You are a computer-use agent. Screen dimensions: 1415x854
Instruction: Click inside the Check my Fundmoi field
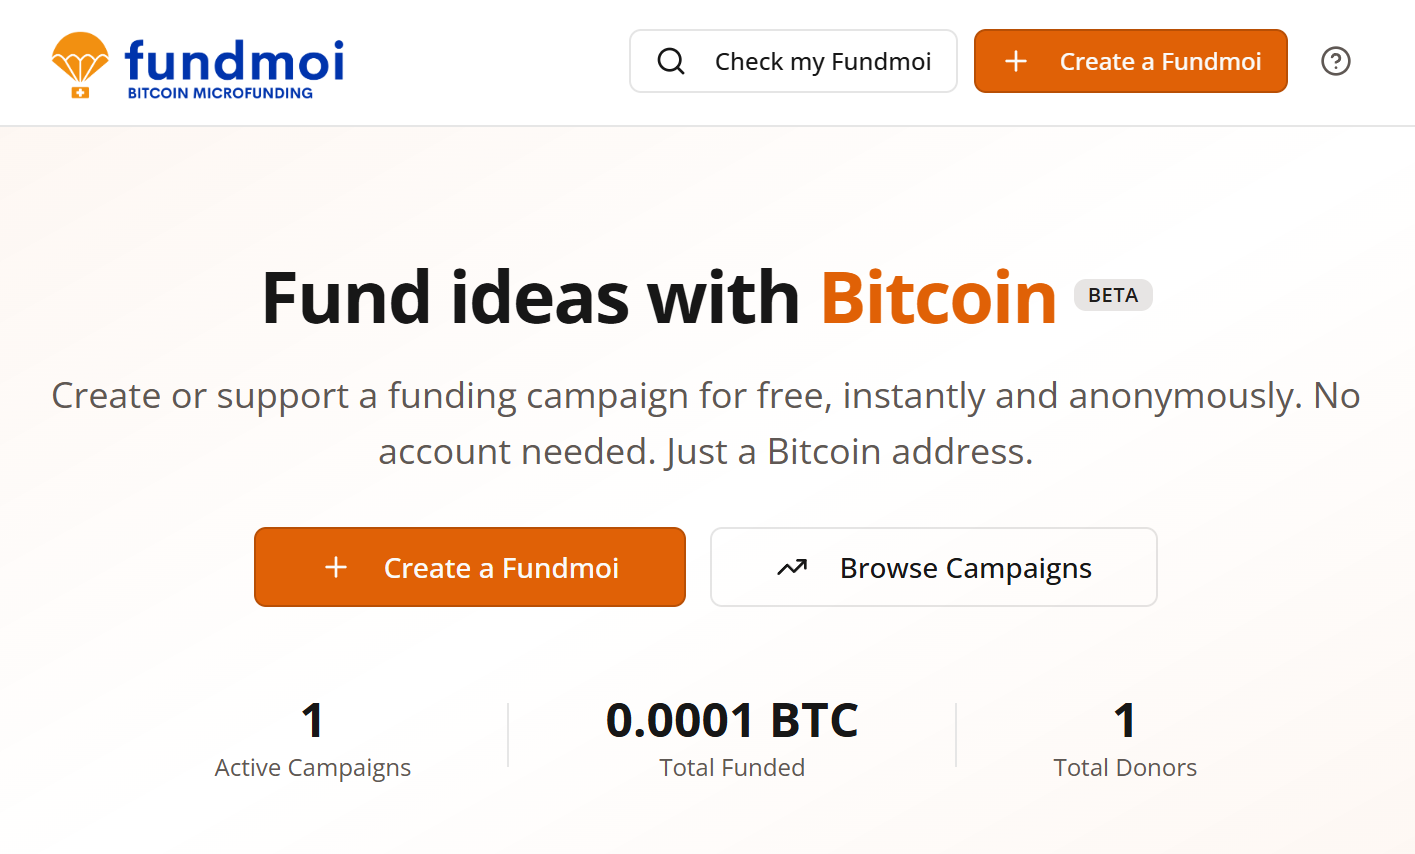tap(823, 61)
